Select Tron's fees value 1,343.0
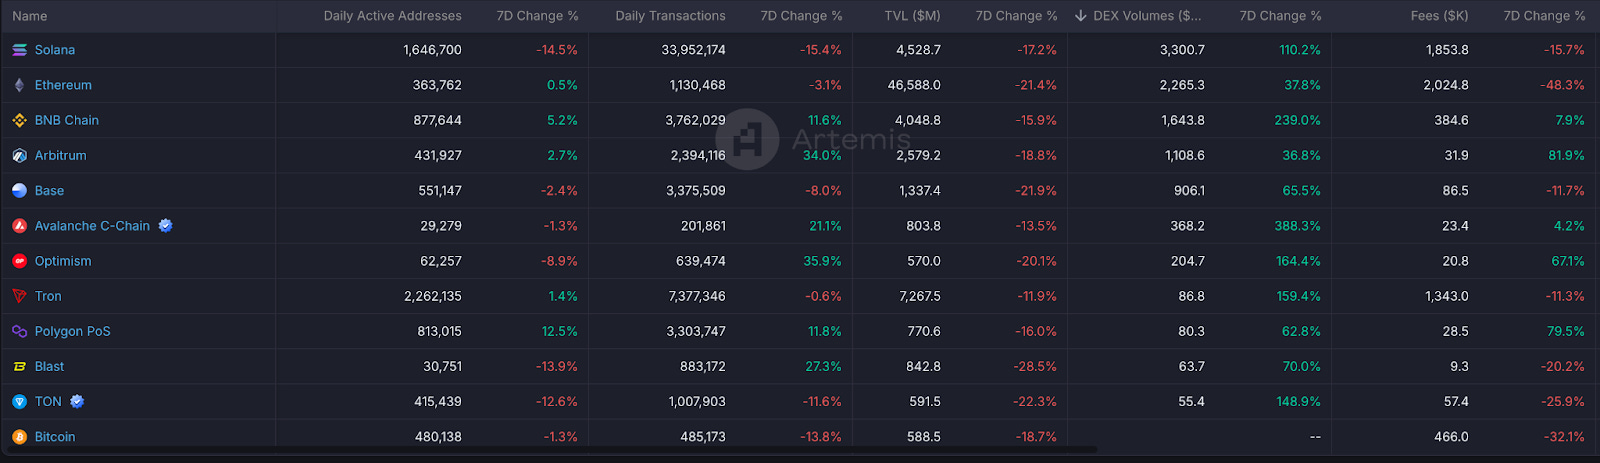This screenshot has height=463, width=1600. click(1447, 296)
